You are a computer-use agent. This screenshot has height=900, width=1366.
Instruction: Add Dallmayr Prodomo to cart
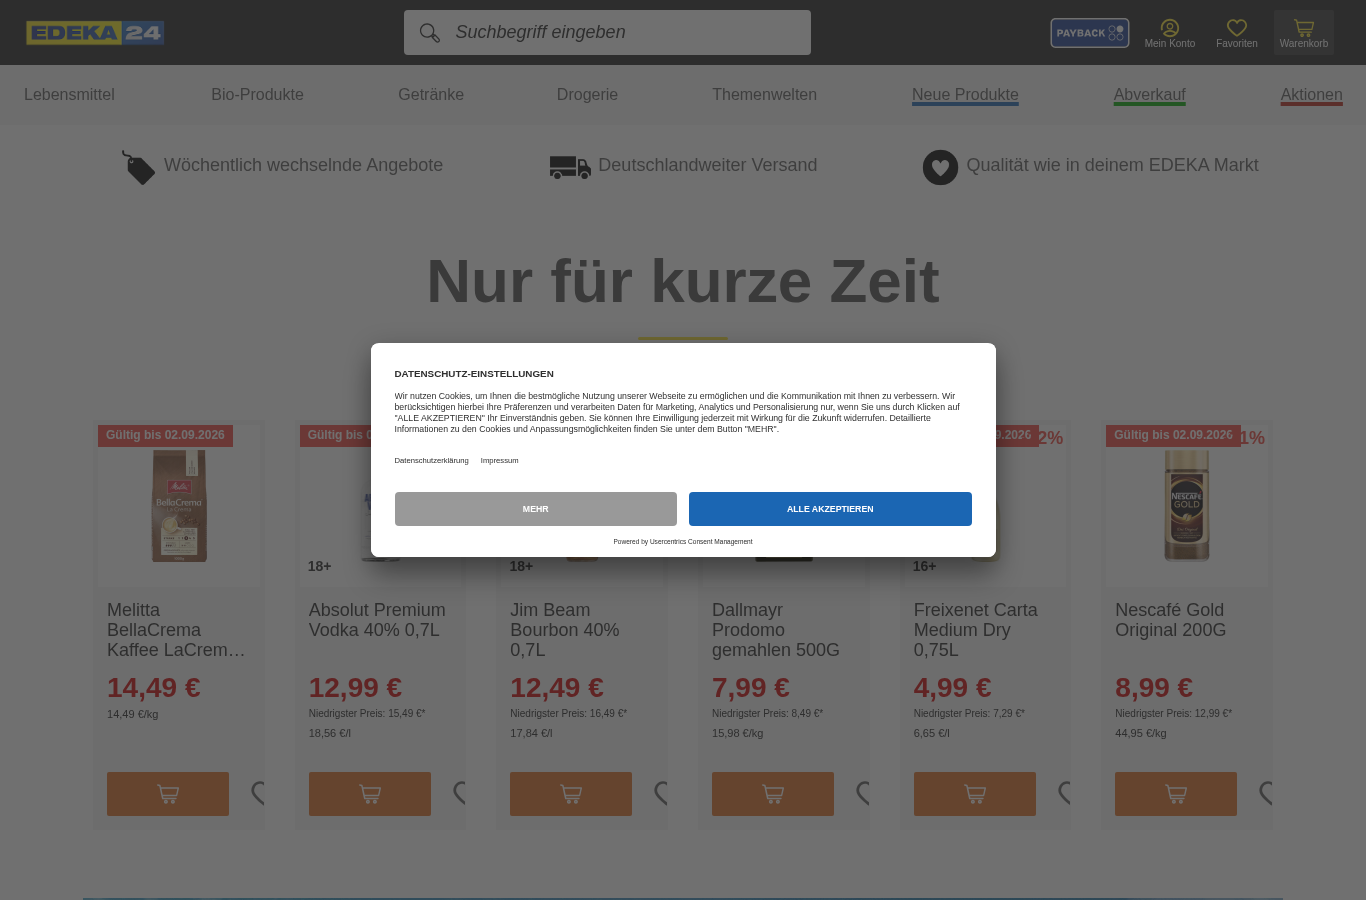tap(773, 794)
